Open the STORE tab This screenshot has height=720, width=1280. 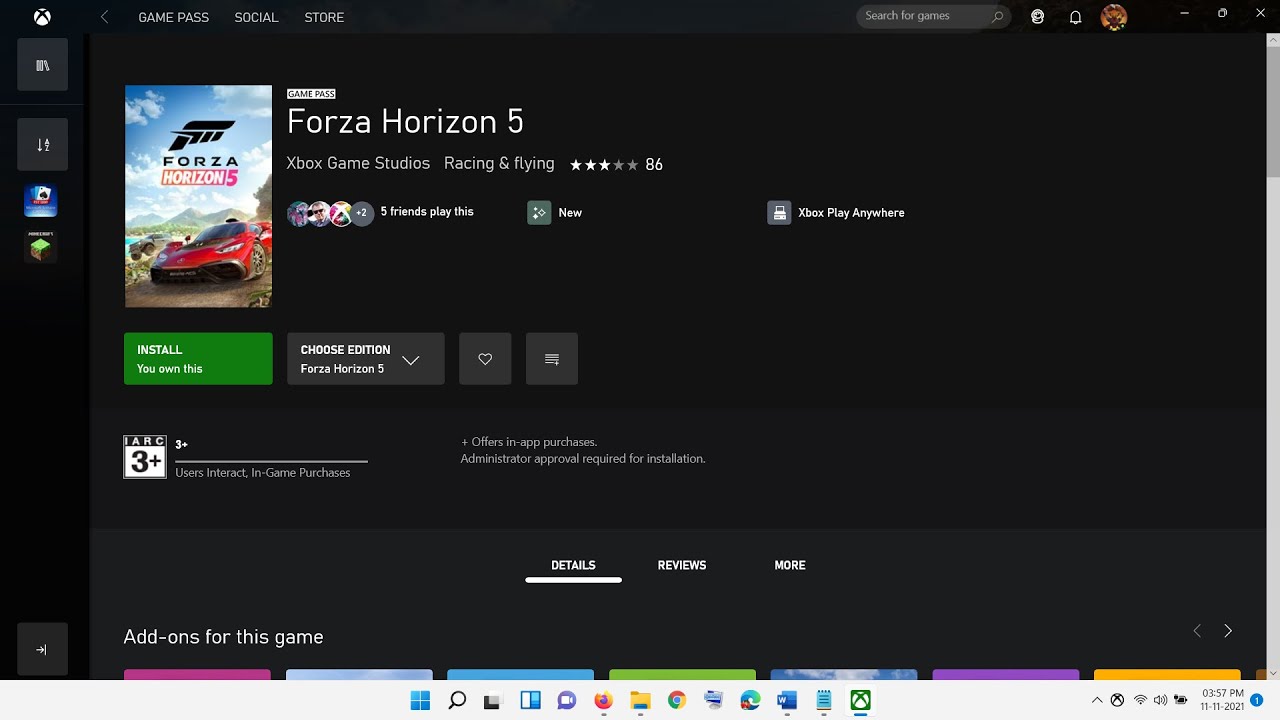(x=324, y=17)
